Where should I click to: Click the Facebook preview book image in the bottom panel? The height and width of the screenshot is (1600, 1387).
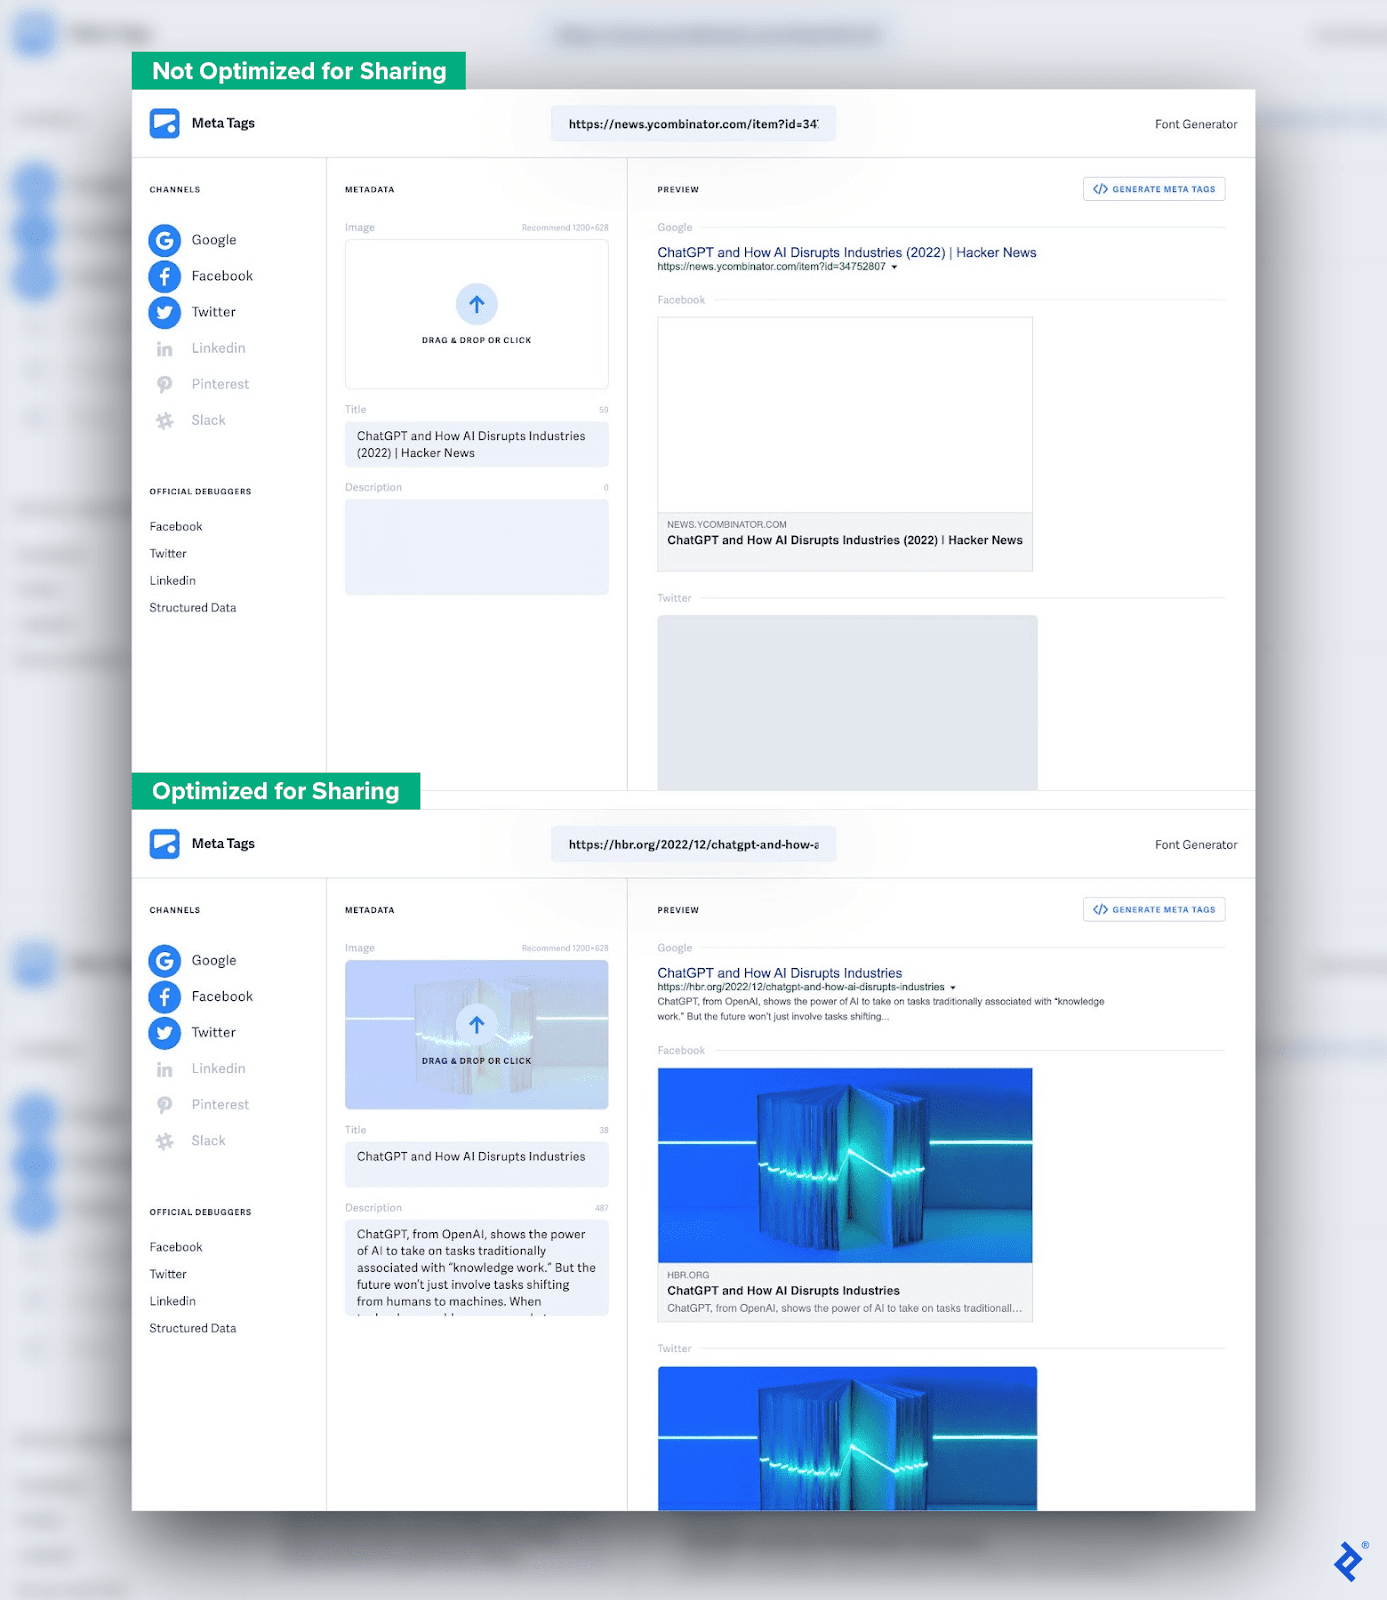click(x=845, y=1165)
